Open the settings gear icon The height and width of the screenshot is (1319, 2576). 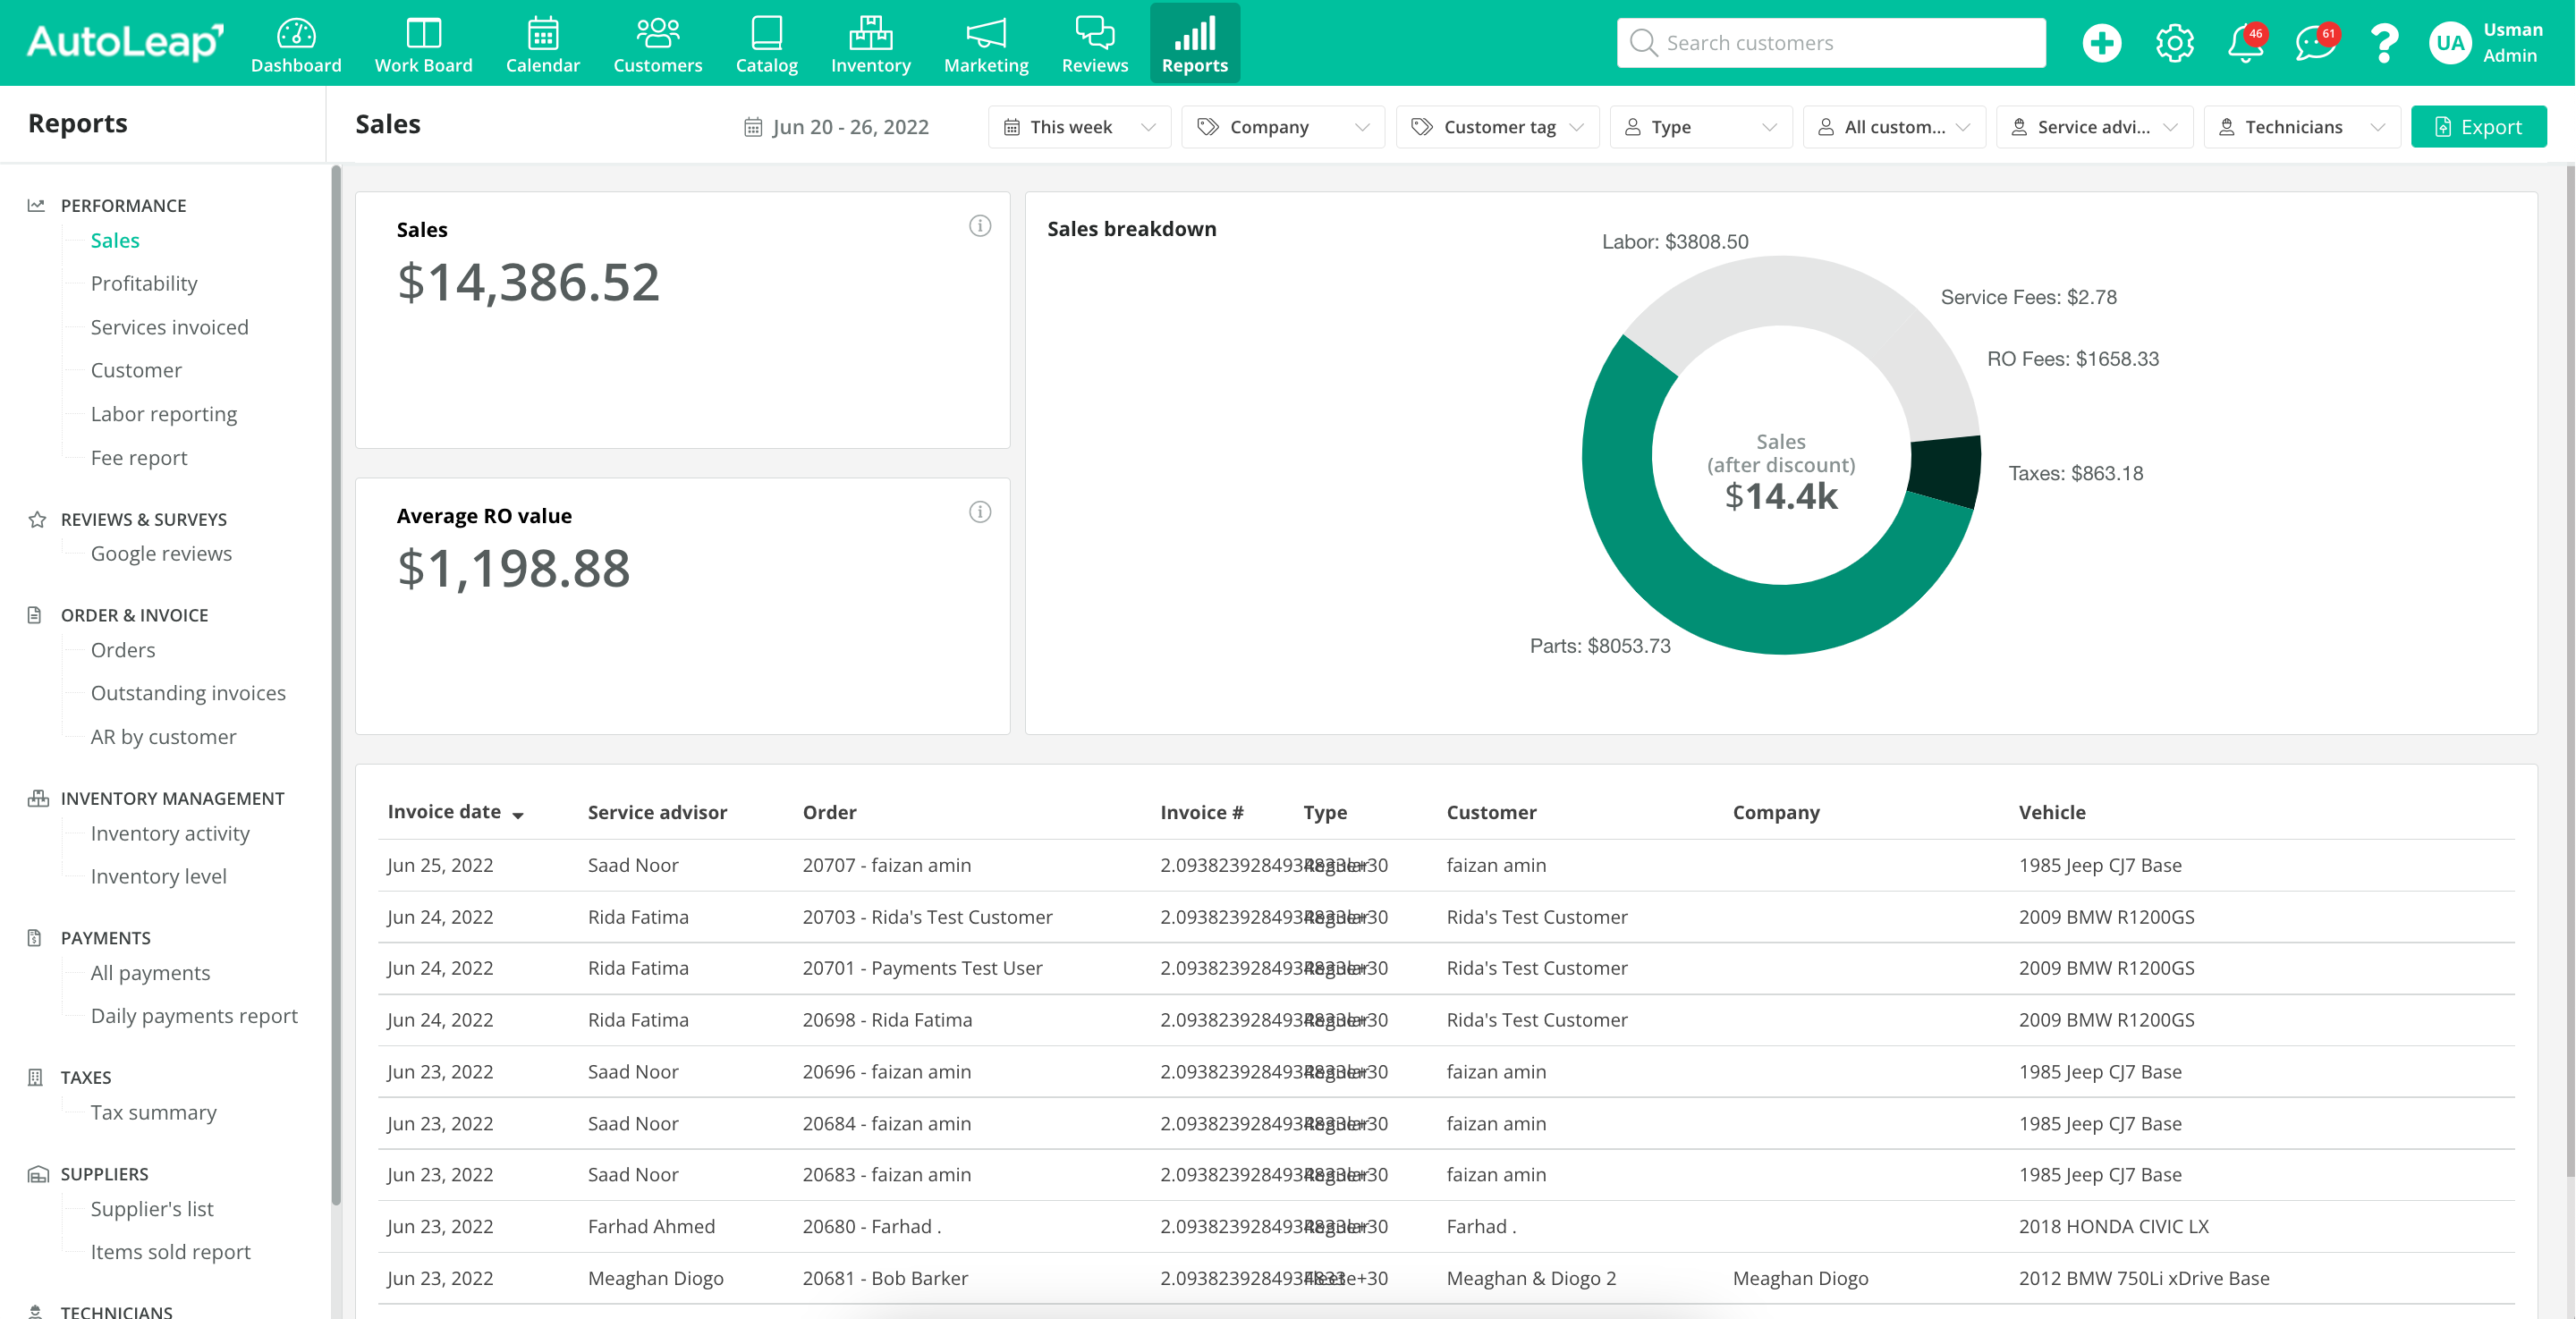pyautogui.click(x=2174, y=43)
